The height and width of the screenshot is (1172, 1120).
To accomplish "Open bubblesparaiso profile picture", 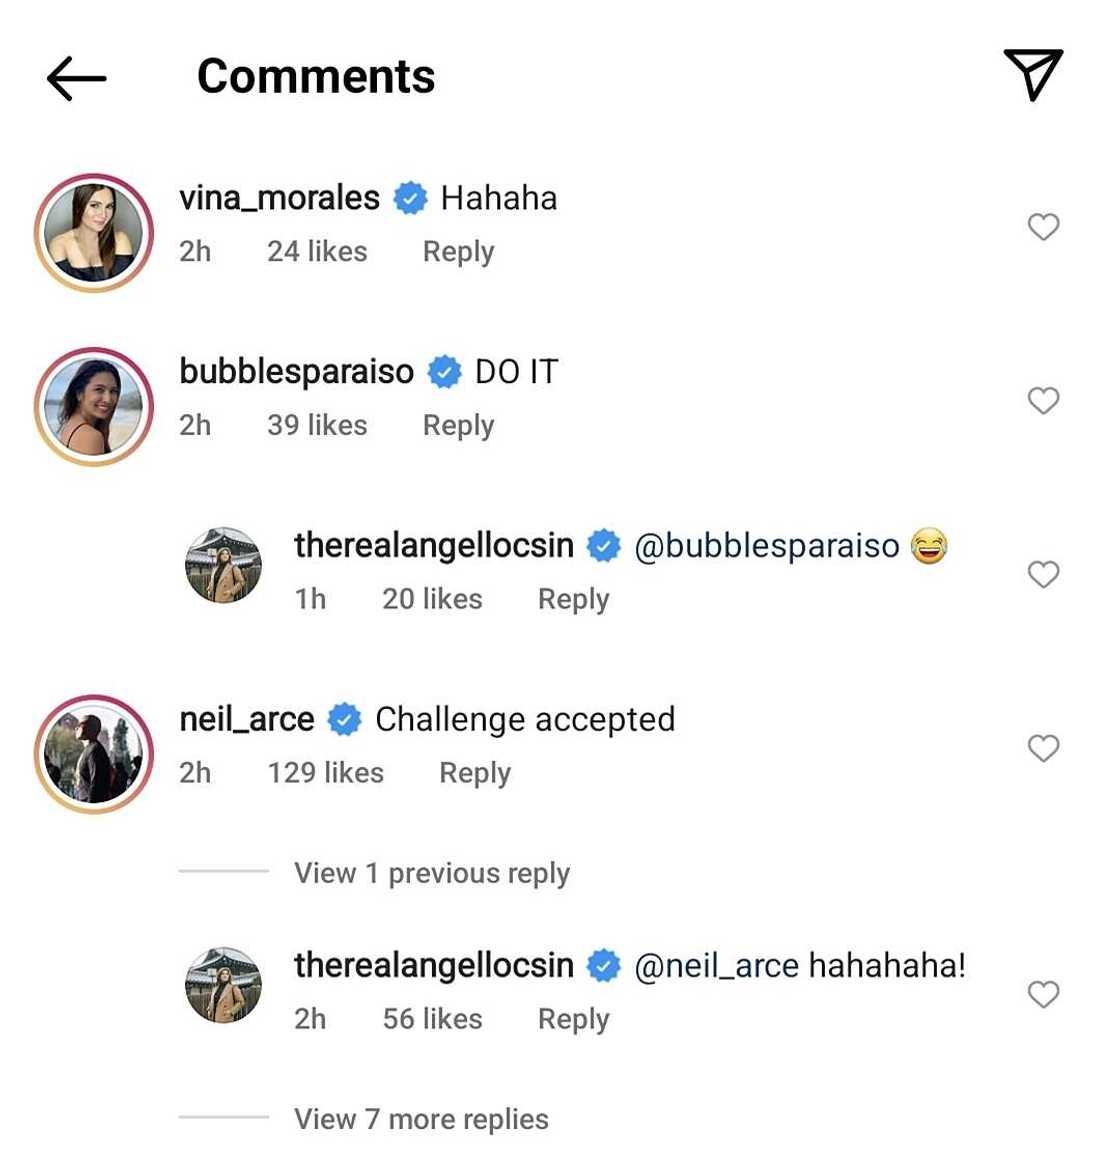I will point(94,407).
